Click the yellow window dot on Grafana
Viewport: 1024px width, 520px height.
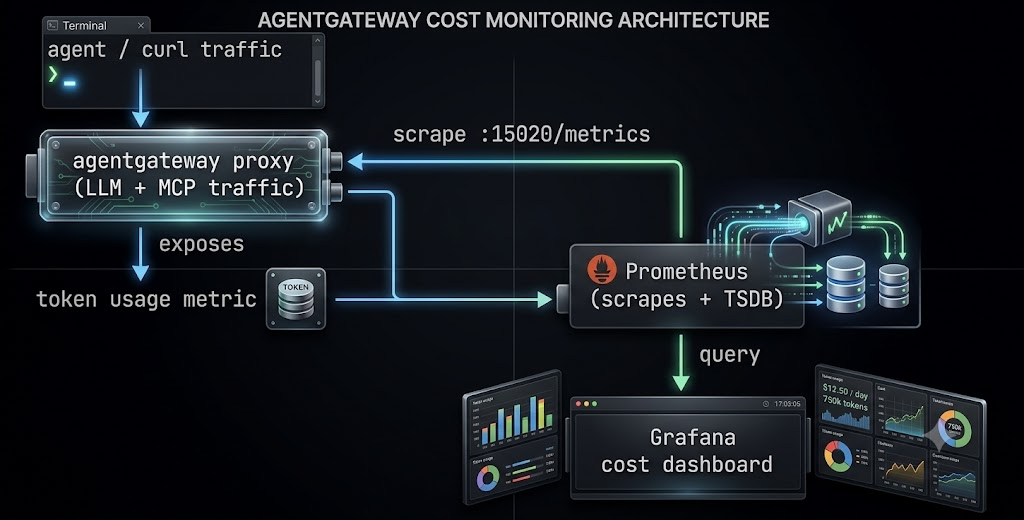point(586,404)
